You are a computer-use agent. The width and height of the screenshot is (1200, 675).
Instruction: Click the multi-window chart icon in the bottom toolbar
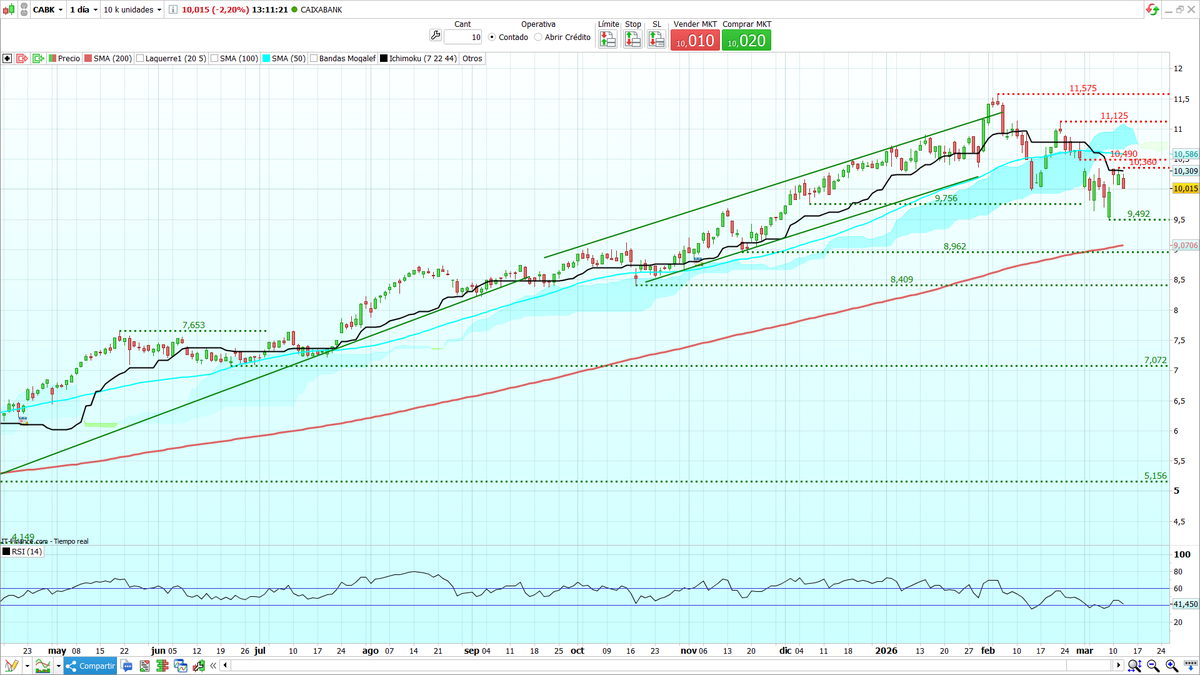[x=180, y=666]
